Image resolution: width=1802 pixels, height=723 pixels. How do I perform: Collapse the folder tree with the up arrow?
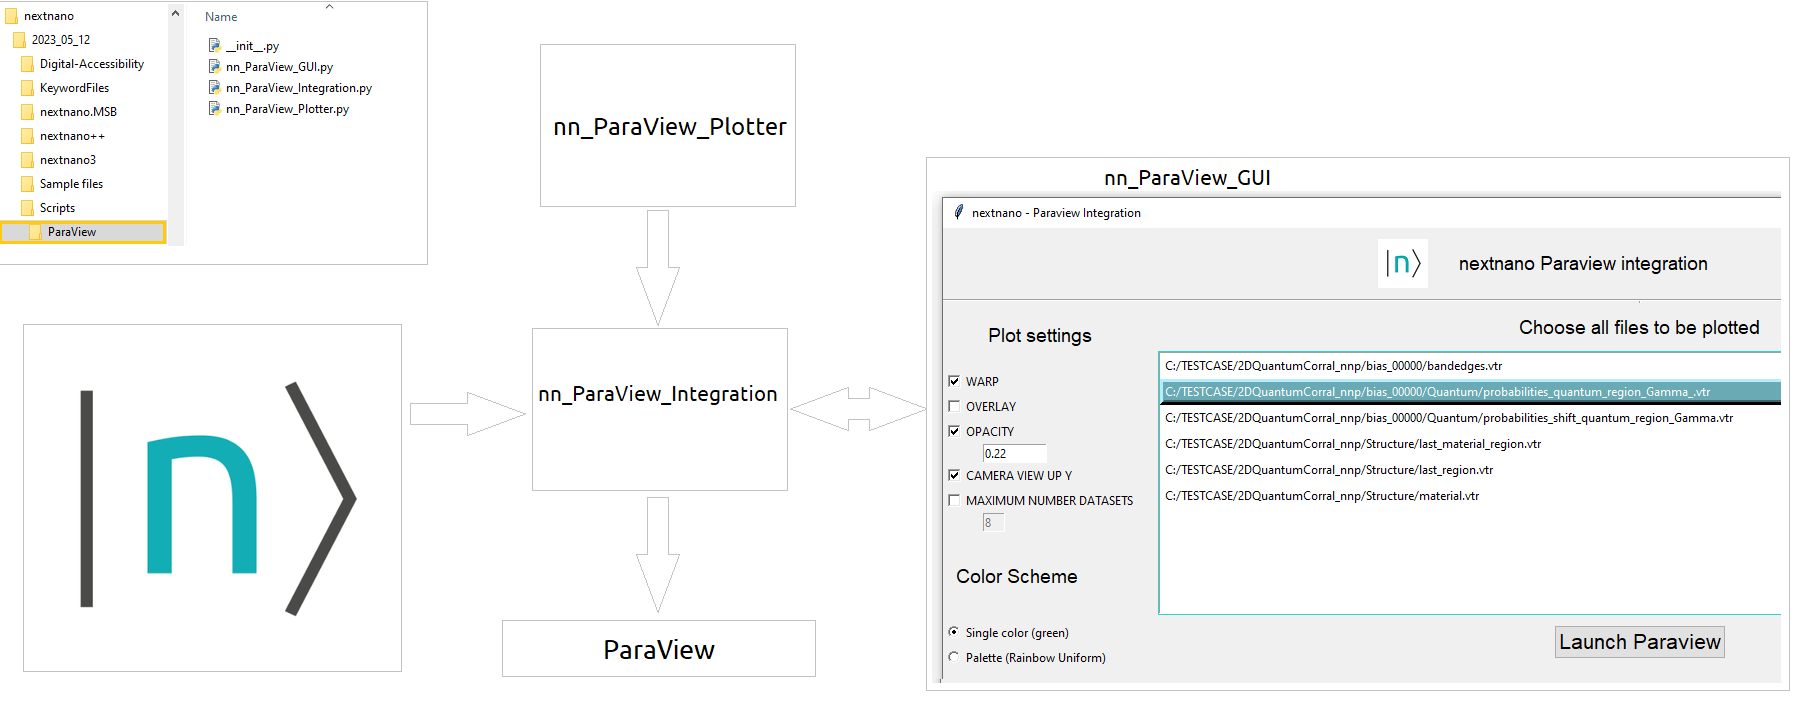tap(175, 14)
